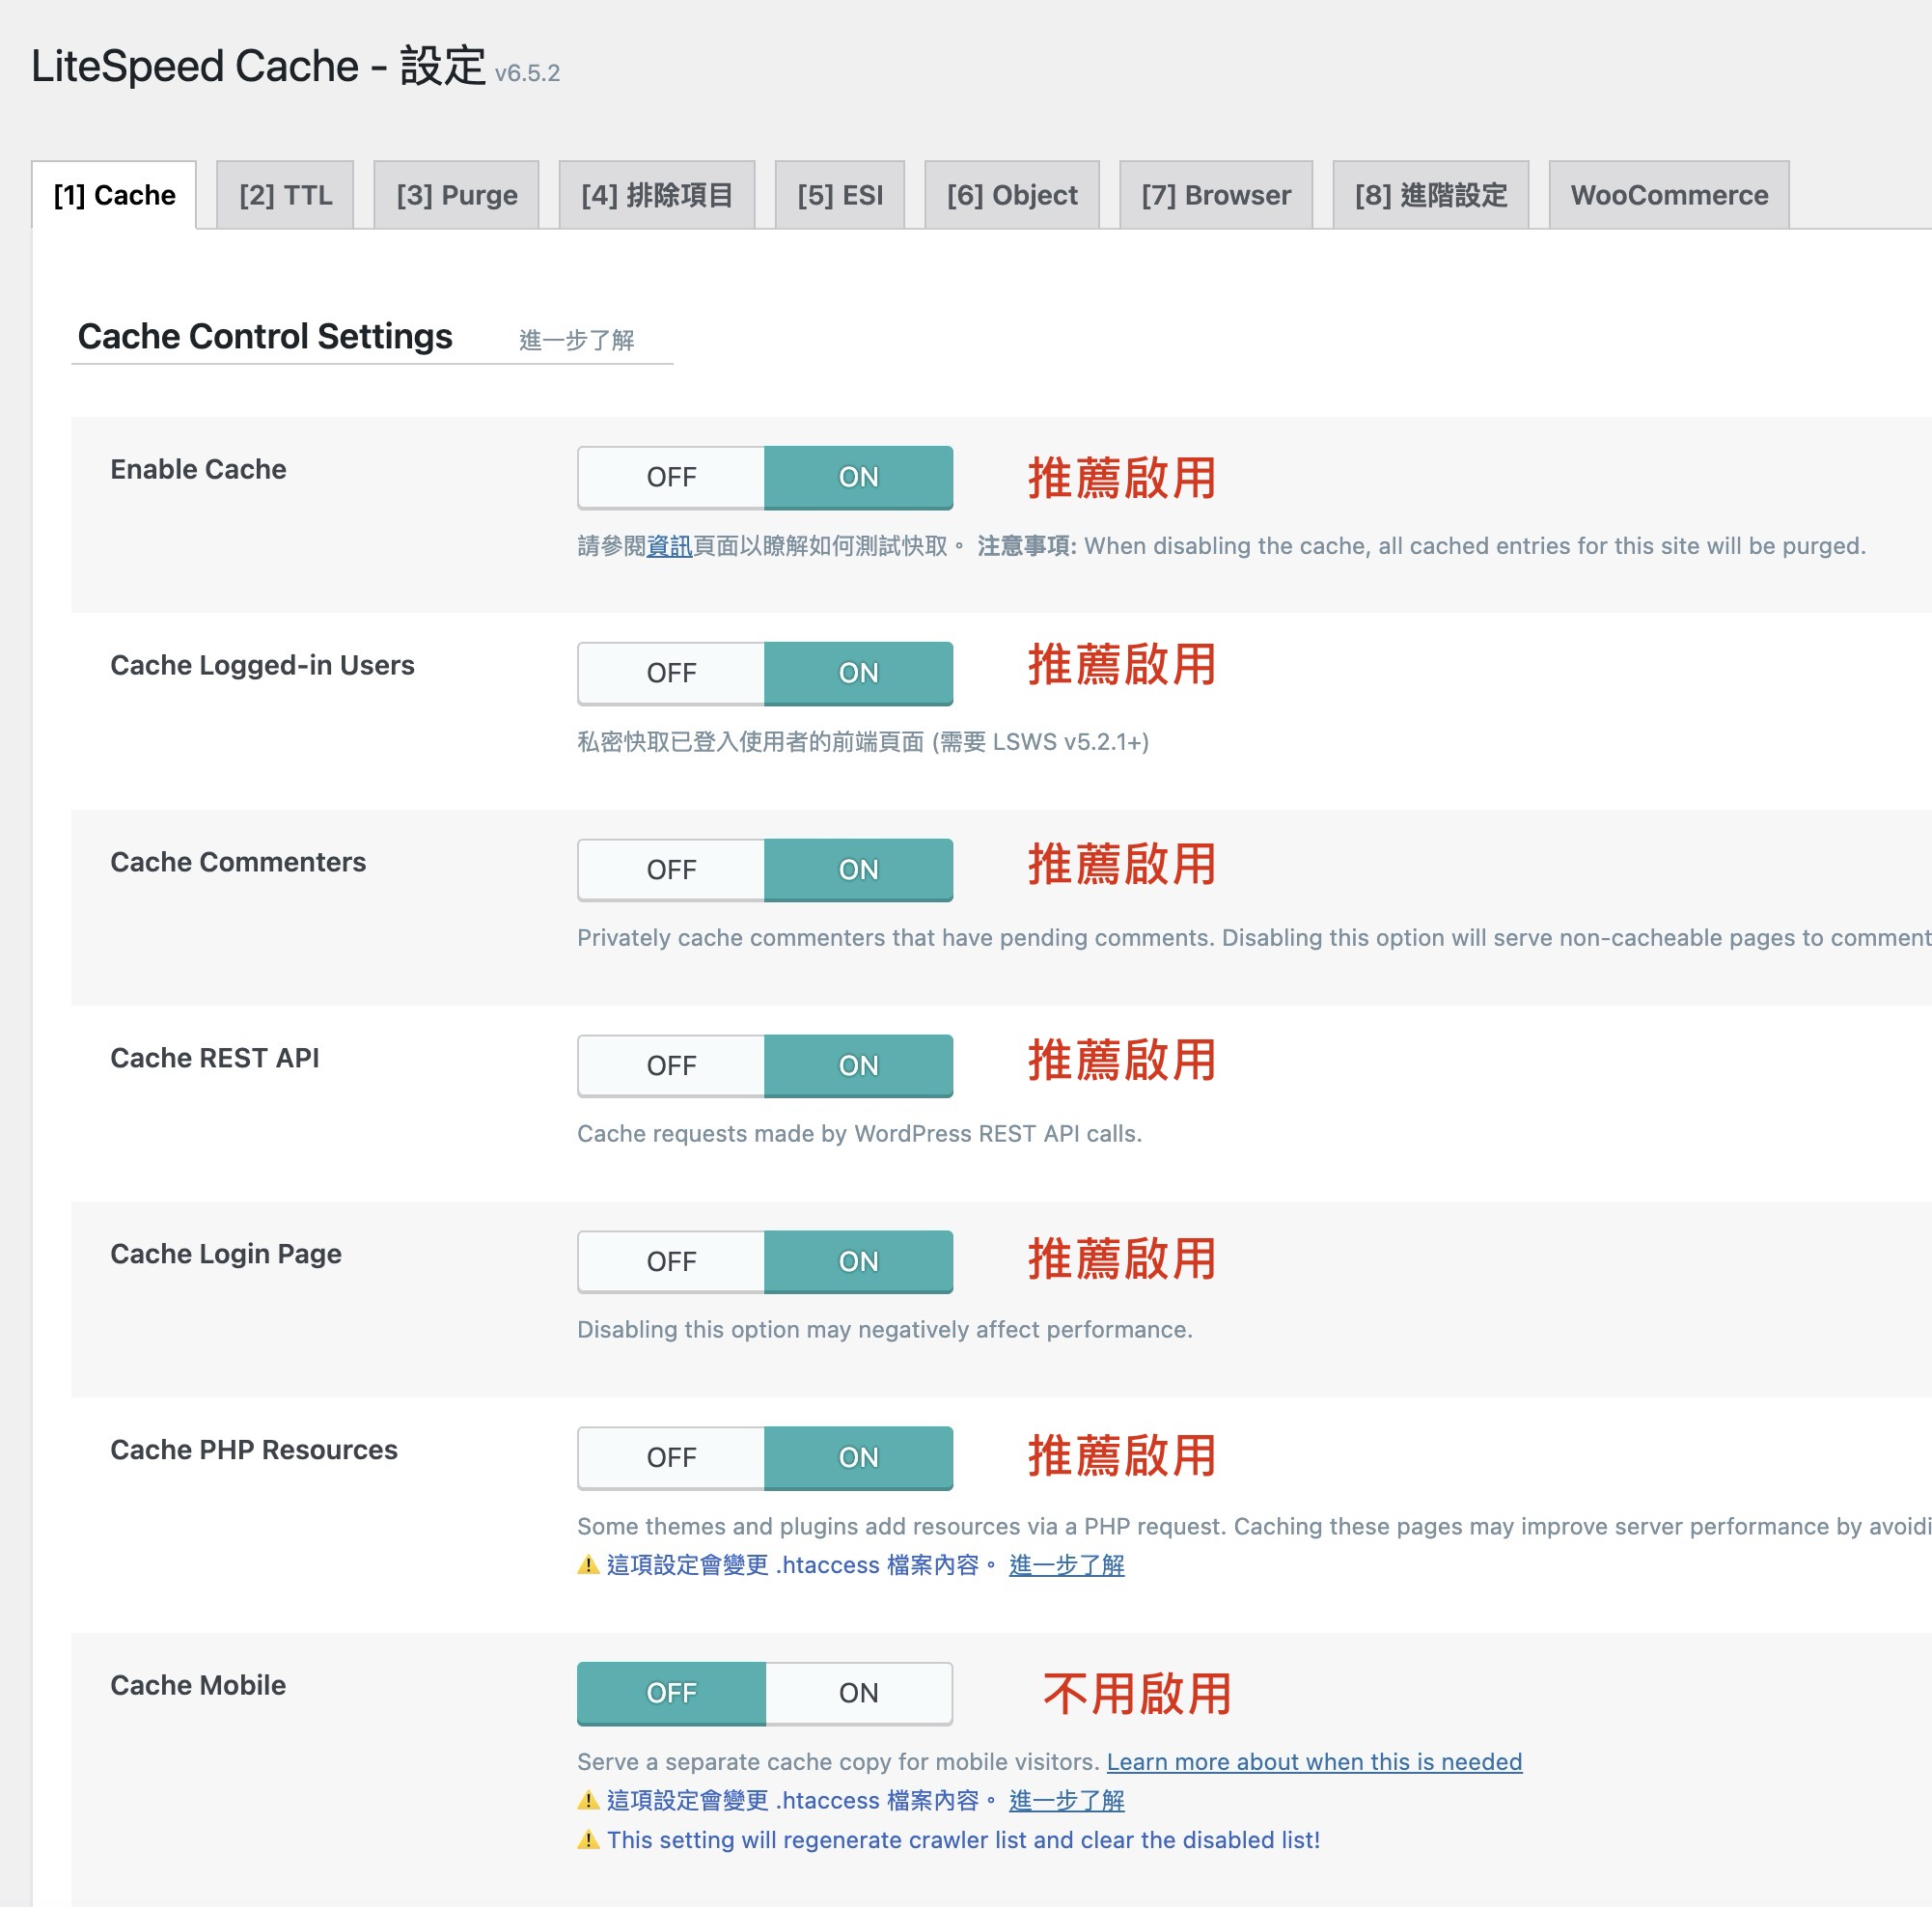Turn Cache Mobile ON
Image resolution: width=1932 pixels, height=1907 pixels.
pyautogui.click(x=858, y=1693)
